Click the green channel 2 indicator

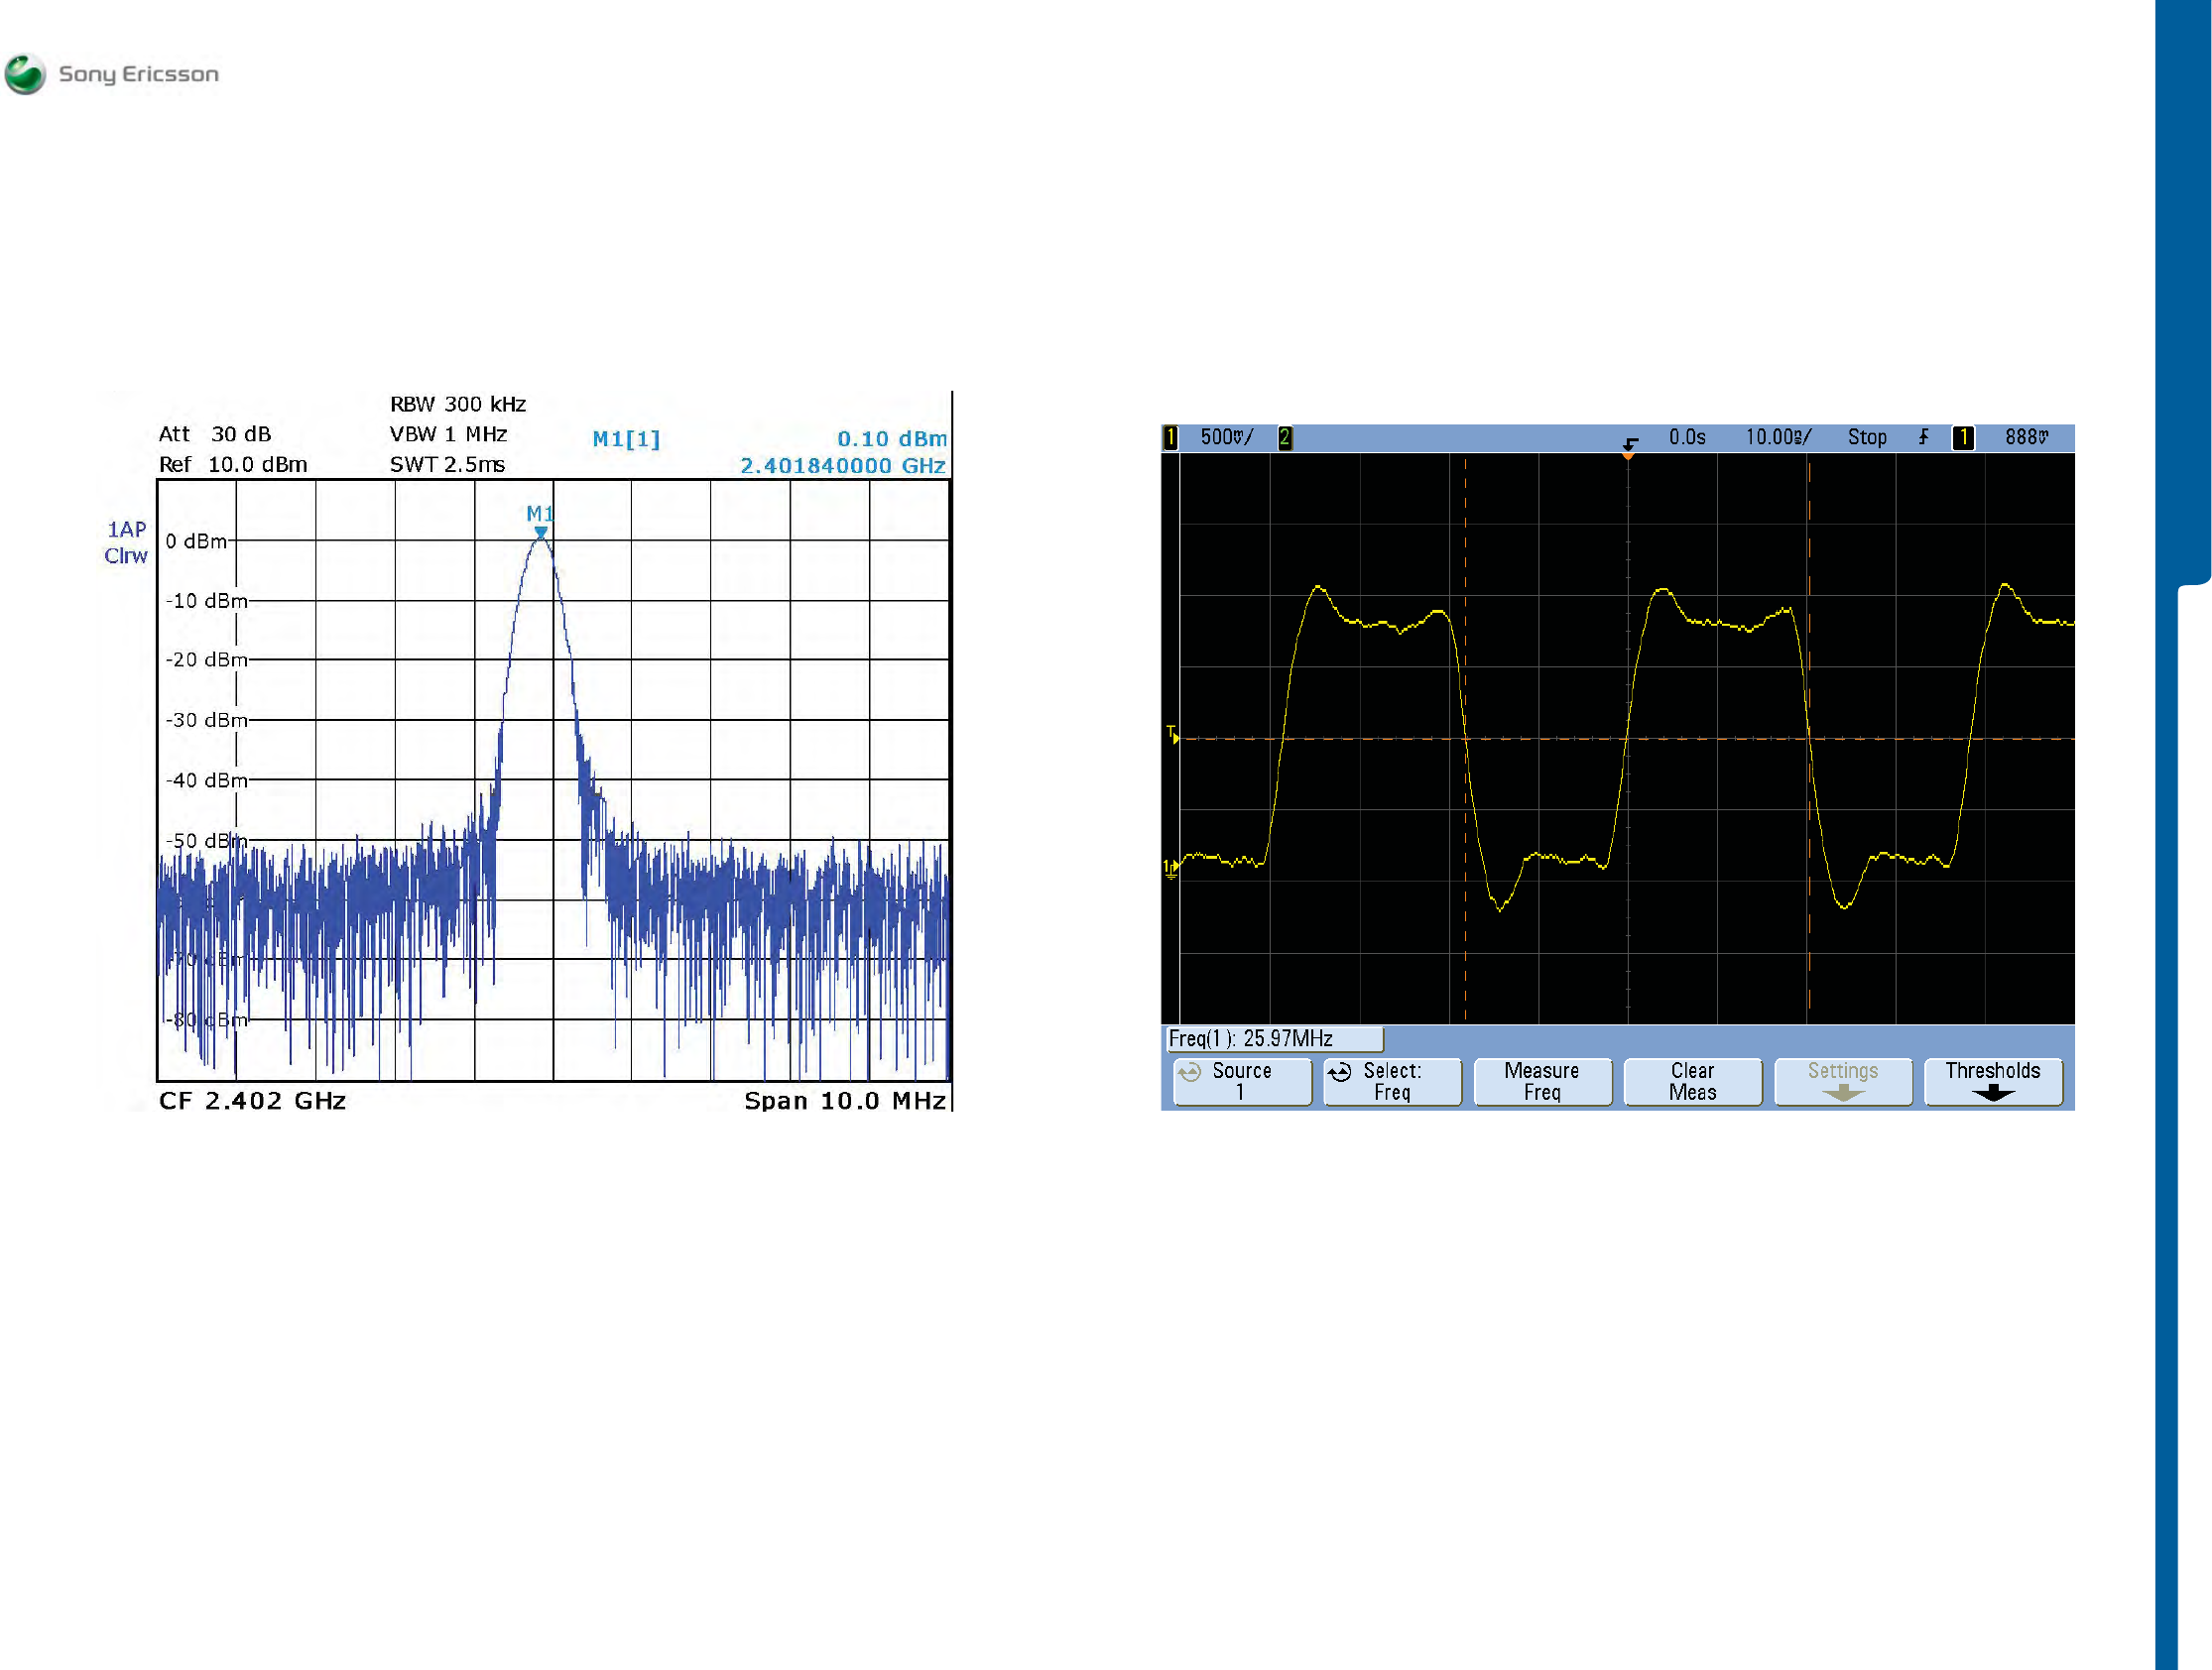1284,437
